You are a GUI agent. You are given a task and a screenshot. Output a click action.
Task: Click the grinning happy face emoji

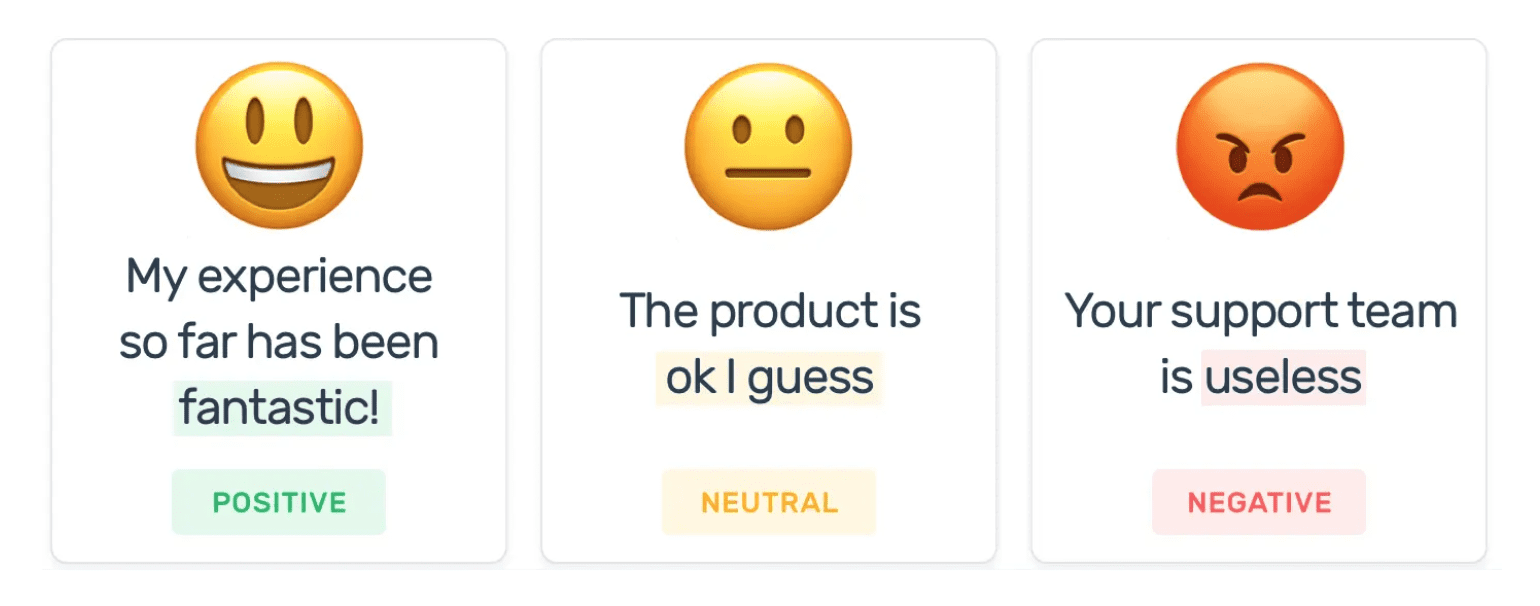coord(278,145)
